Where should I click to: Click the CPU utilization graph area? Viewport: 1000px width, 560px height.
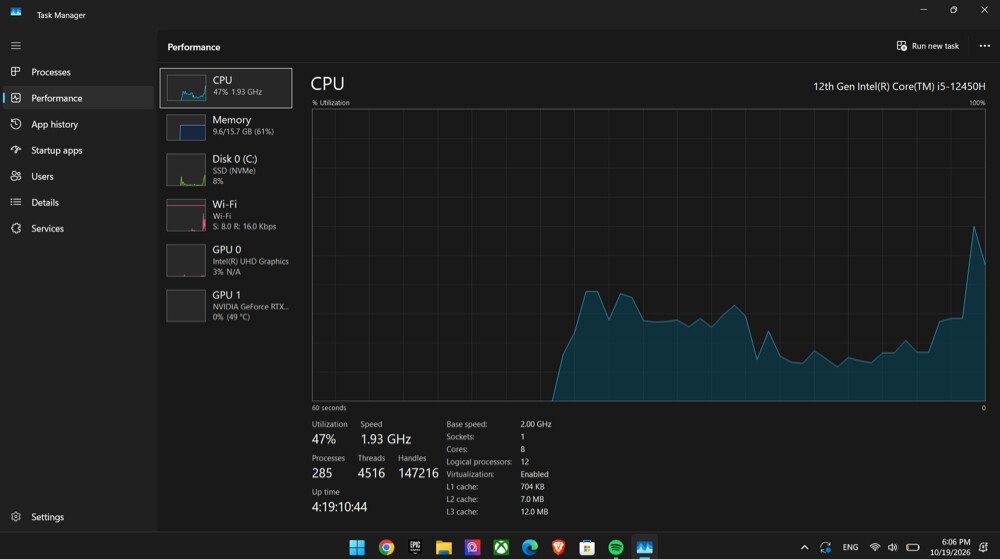tap(649, 255)
